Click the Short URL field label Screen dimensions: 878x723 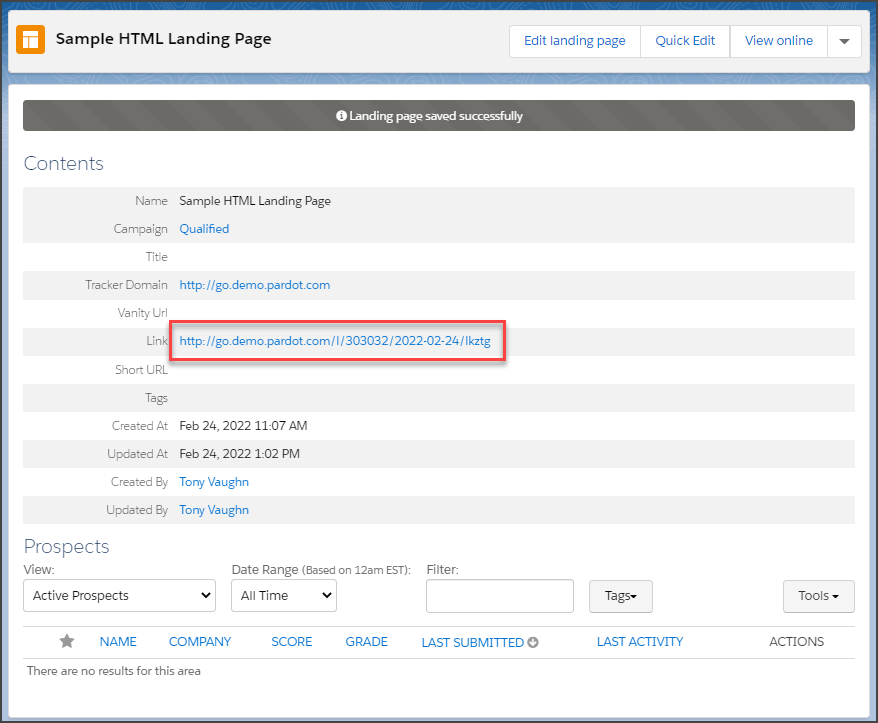tap(141, 370)
